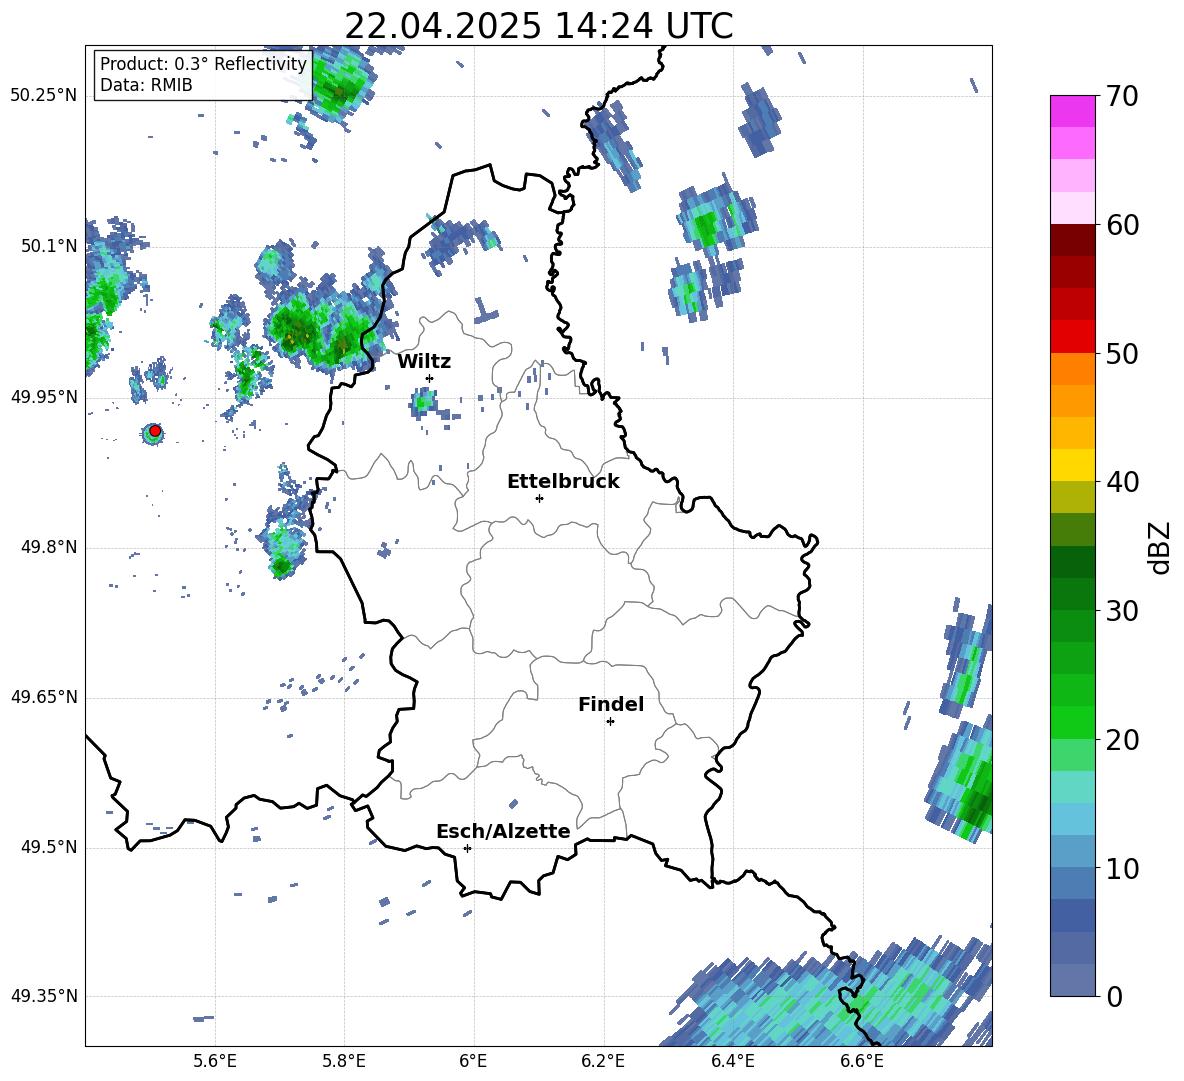This screenshot has height=1081, width=1184.
Task: Click the 0 dBZ colorbar label
Action: tap(1114, 997)
